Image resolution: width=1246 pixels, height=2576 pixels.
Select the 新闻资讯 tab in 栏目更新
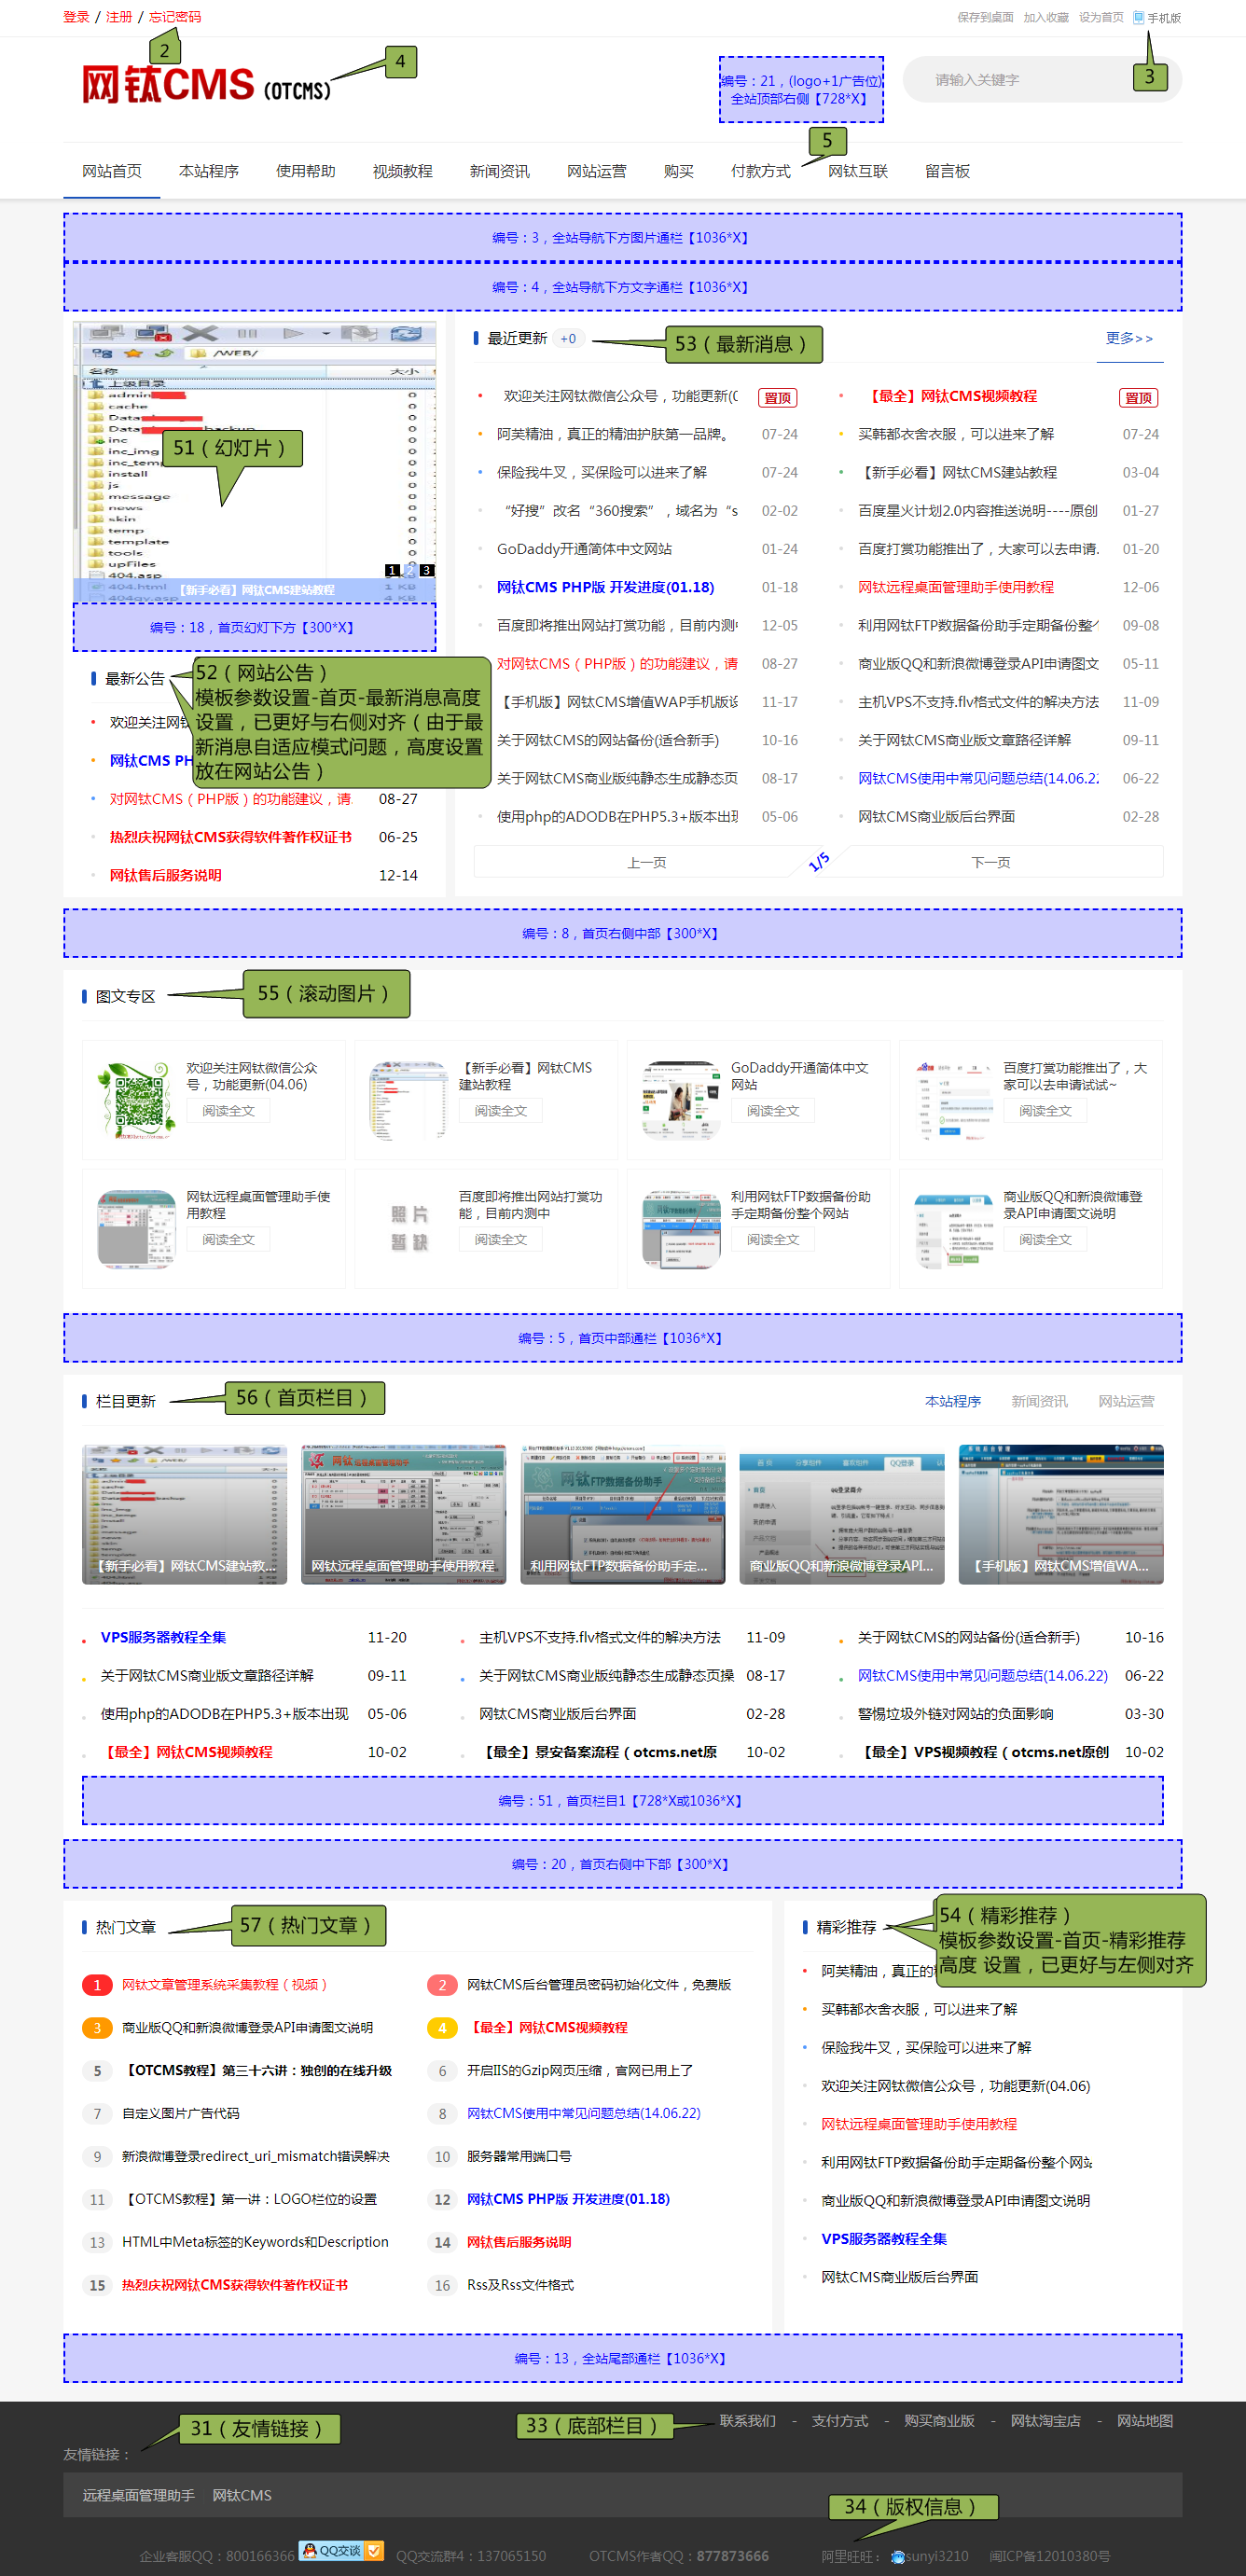click(1039, 1401)
